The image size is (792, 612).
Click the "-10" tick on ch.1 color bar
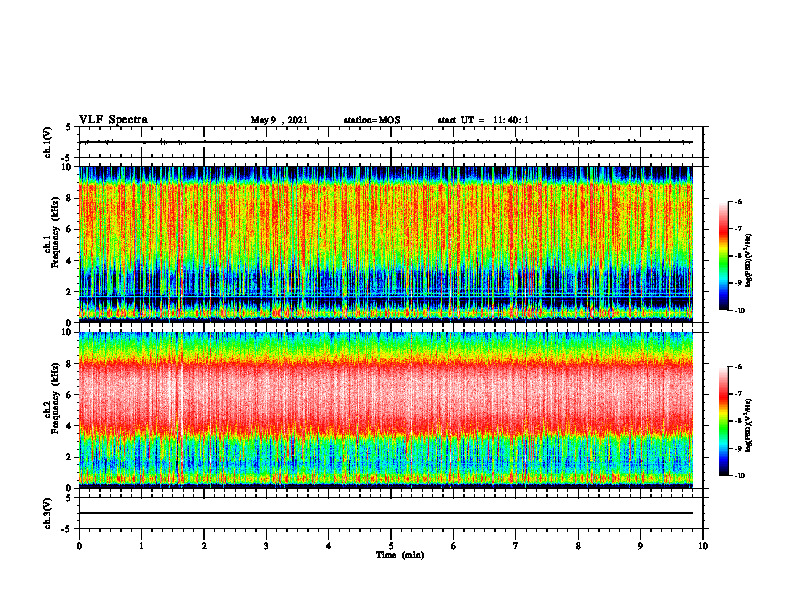tap(739, 311)
